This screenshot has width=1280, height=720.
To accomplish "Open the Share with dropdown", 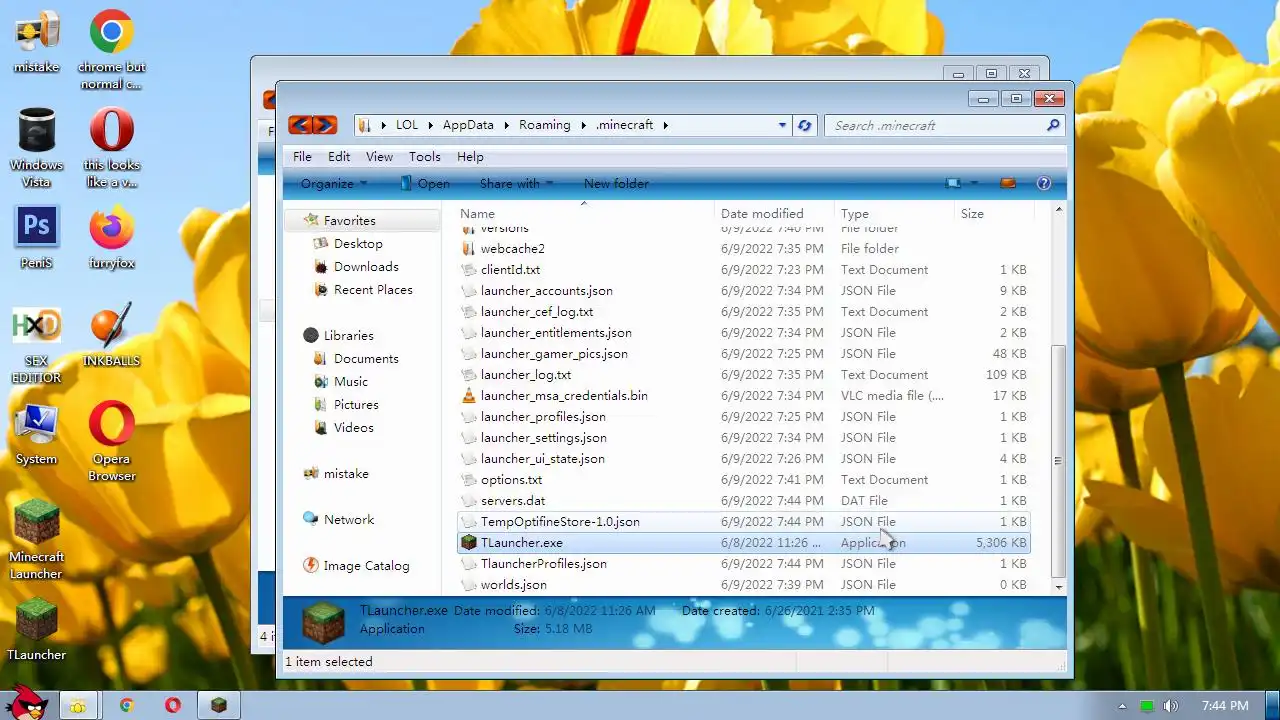I will click(516, 184).
